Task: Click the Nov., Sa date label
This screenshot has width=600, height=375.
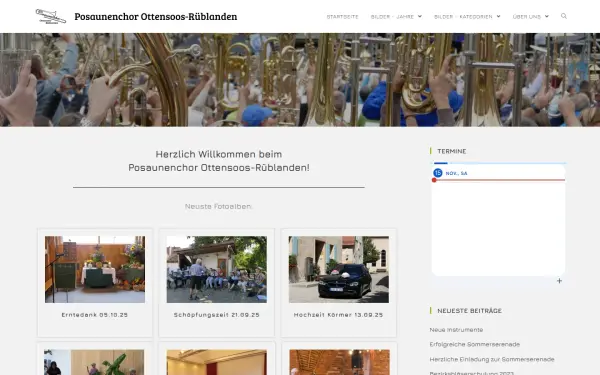Action: (x=457, y=173)
